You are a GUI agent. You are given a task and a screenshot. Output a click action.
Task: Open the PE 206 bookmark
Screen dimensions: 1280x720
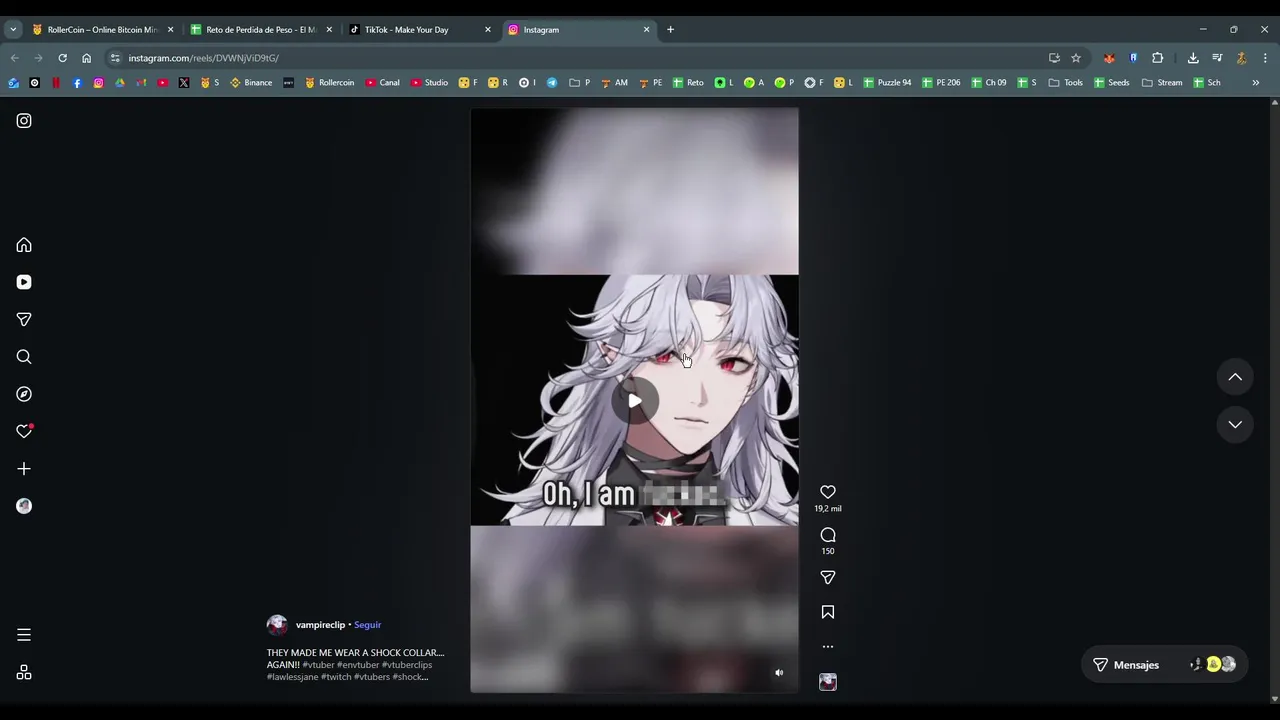pos(941,83)
